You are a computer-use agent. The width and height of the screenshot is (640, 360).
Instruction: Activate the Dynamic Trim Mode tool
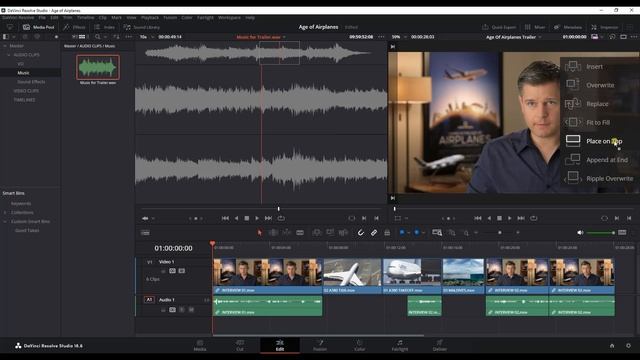tap(287, 233)
